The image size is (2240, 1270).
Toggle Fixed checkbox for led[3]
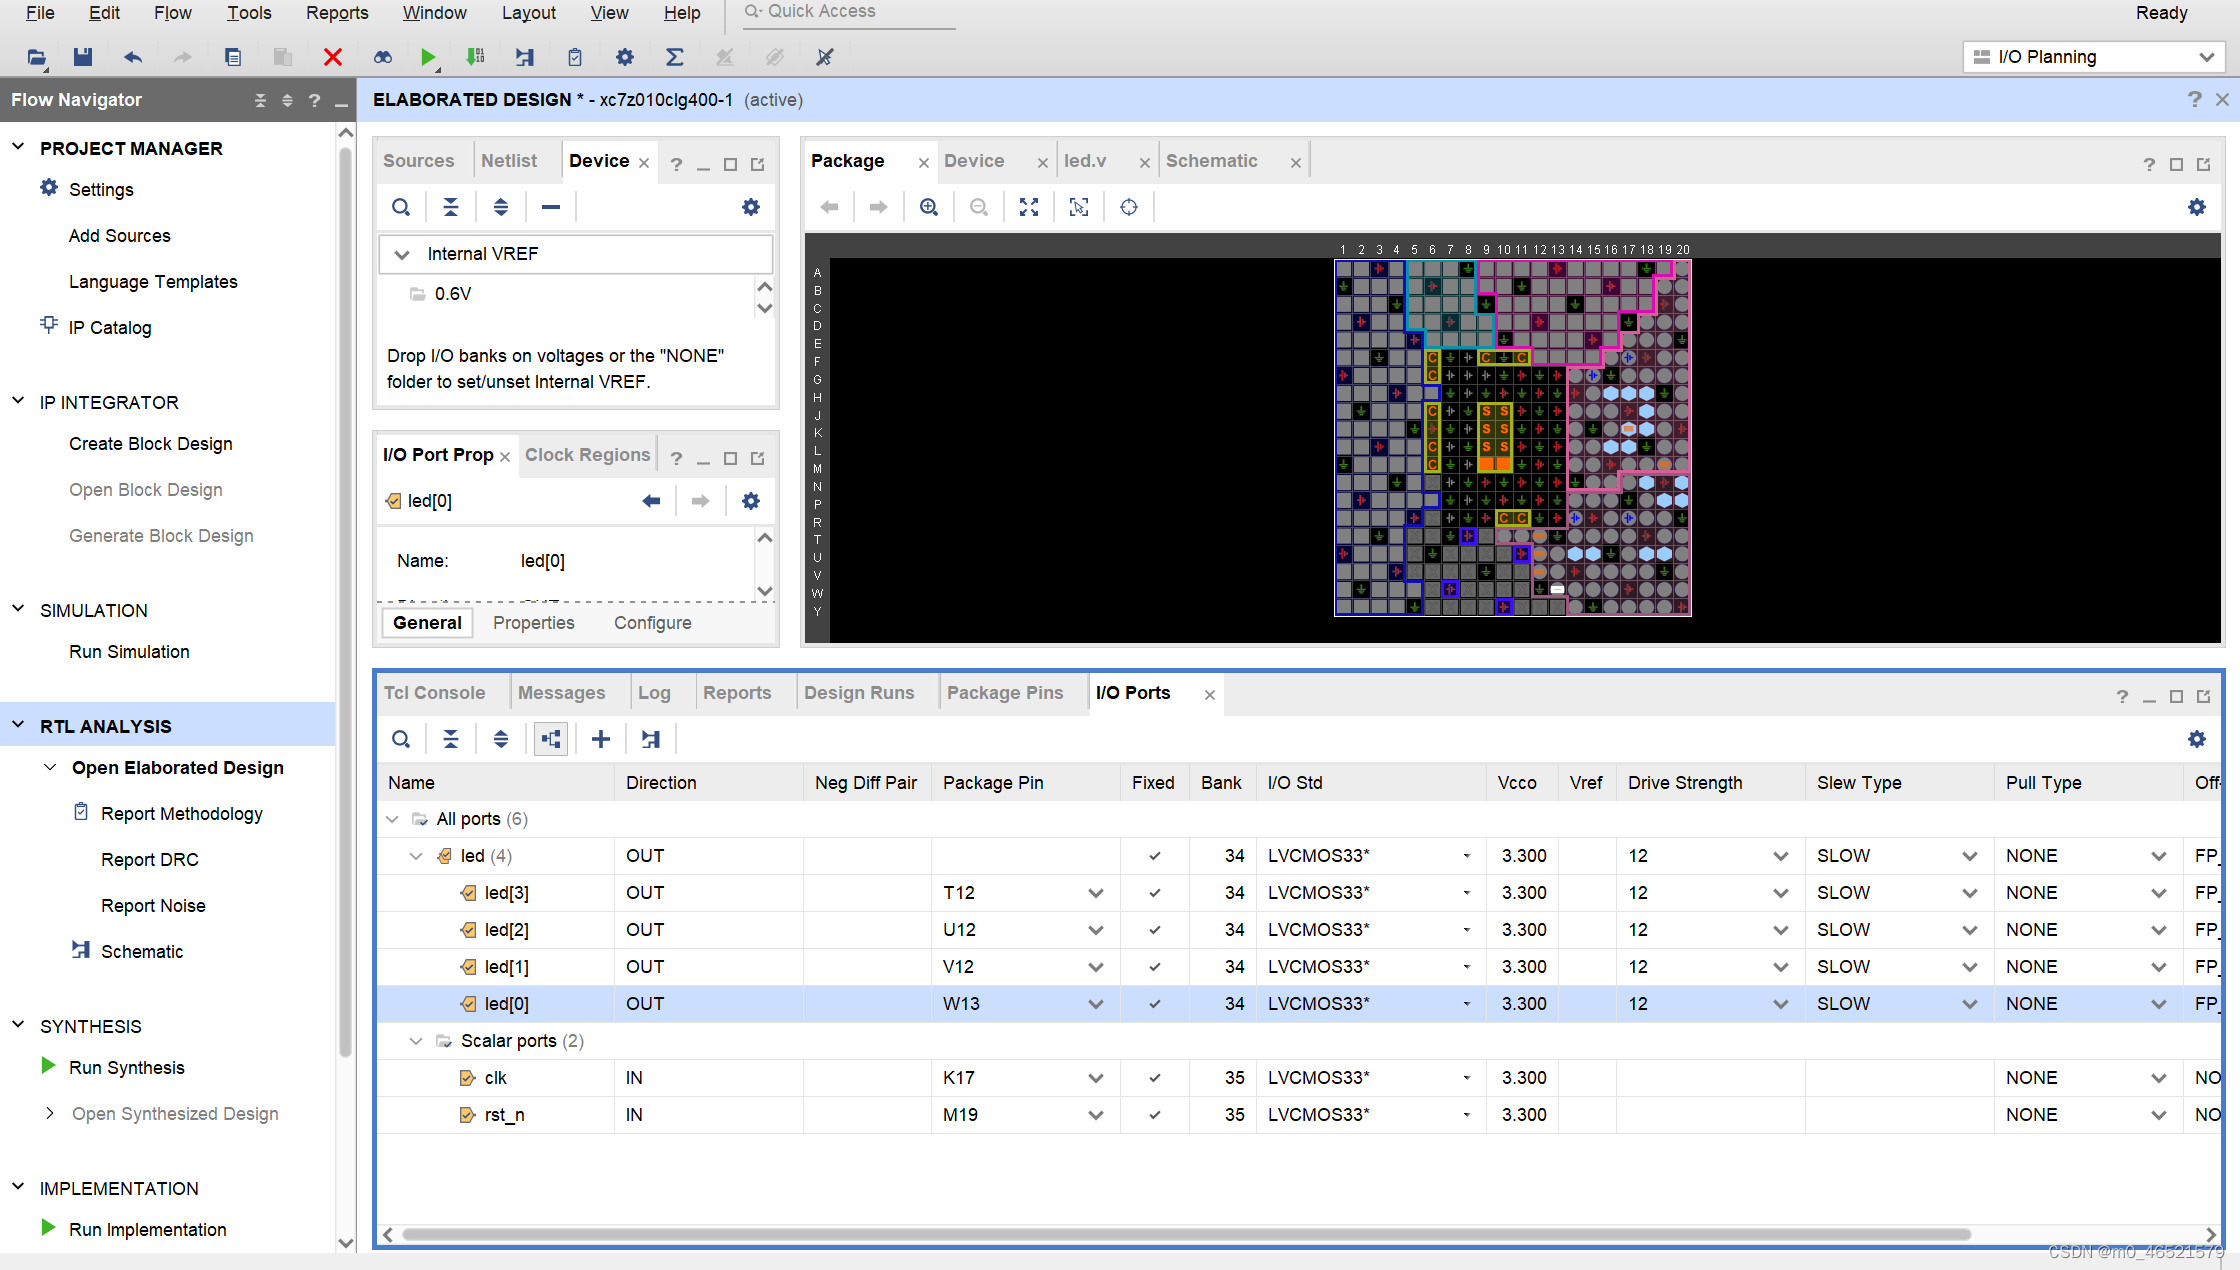click(1155, 893)
